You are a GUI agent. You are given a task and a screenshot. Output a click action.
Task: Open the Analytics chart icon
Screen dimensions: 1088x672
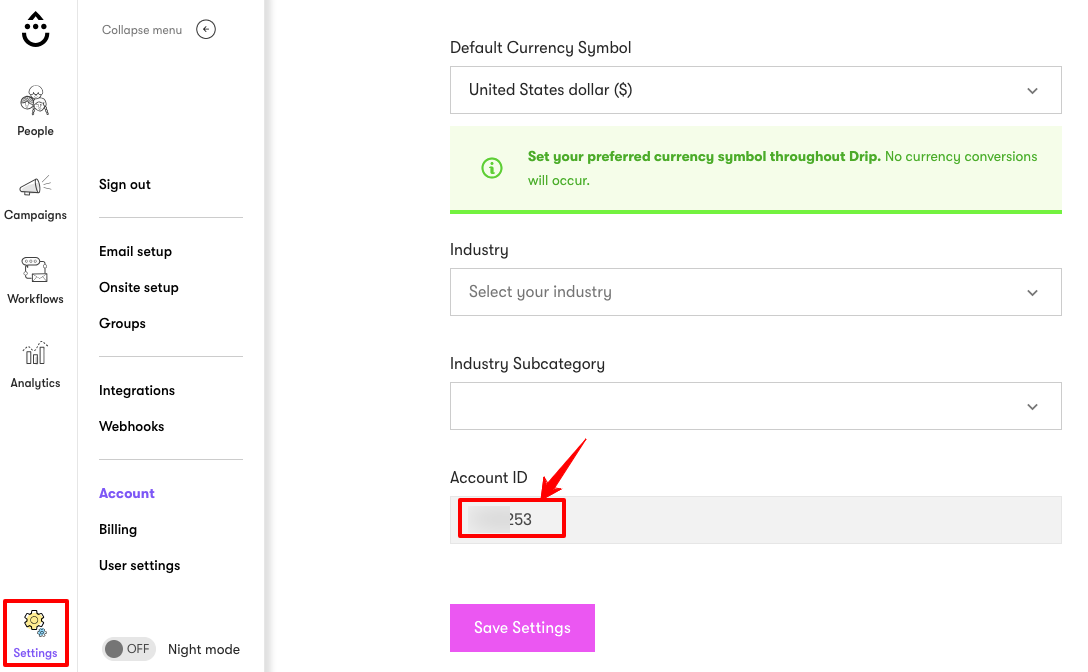35,354
